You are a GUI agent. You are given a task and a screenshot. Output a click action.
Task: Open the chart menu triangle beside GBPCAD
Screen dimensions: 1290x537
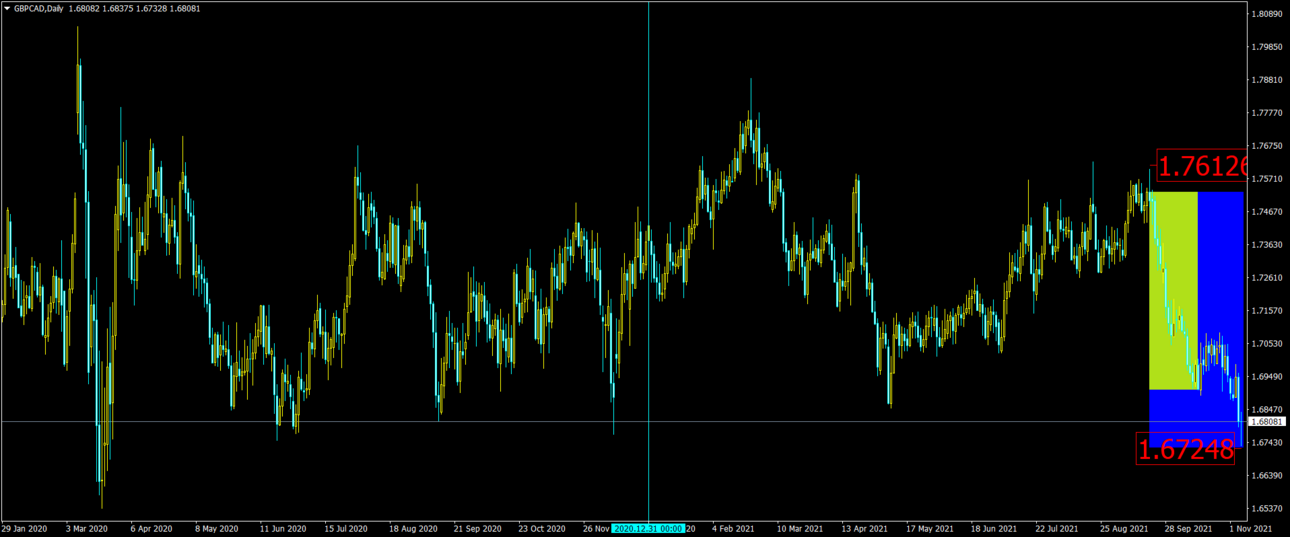tap(6, 8)
